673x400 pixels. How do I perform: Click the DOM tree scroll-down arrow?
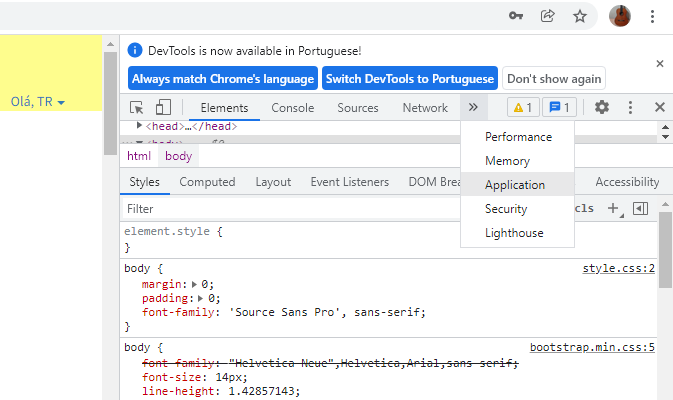(x=665, y=137)
